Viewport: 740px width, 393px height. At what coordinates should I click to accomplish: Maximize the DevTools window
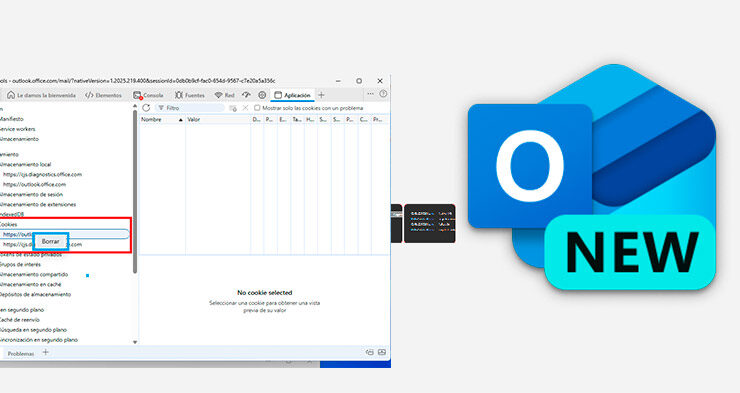(359, 81)
